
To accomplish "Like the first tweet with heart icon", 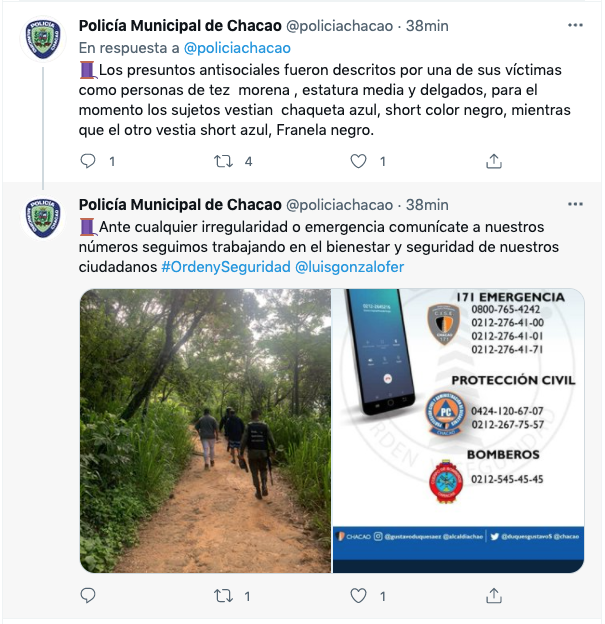I will click(359, 160).
